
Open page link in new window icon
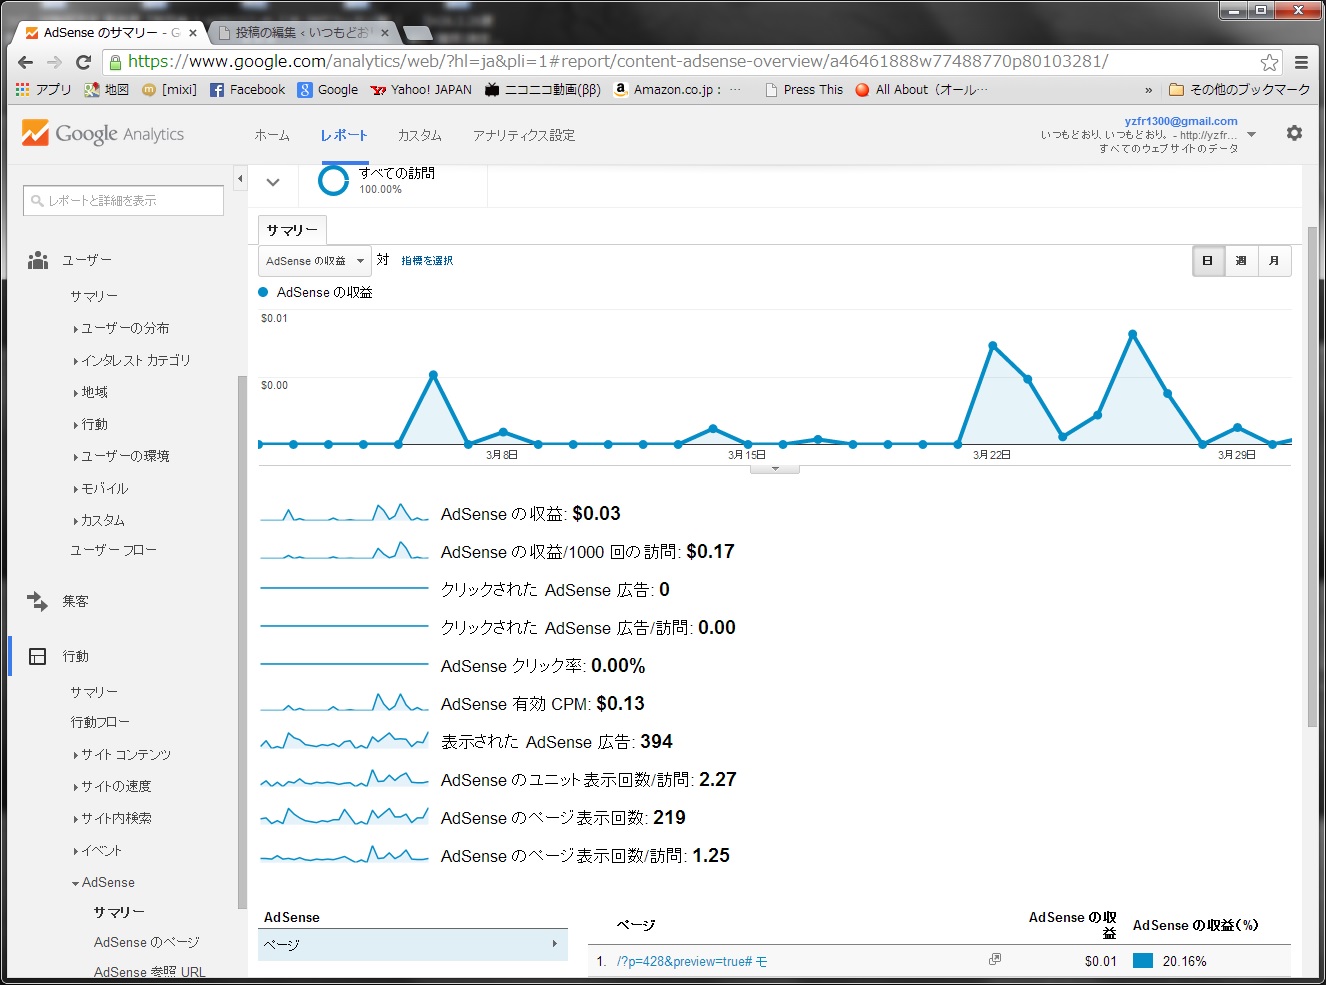click(x=994, y=960)
